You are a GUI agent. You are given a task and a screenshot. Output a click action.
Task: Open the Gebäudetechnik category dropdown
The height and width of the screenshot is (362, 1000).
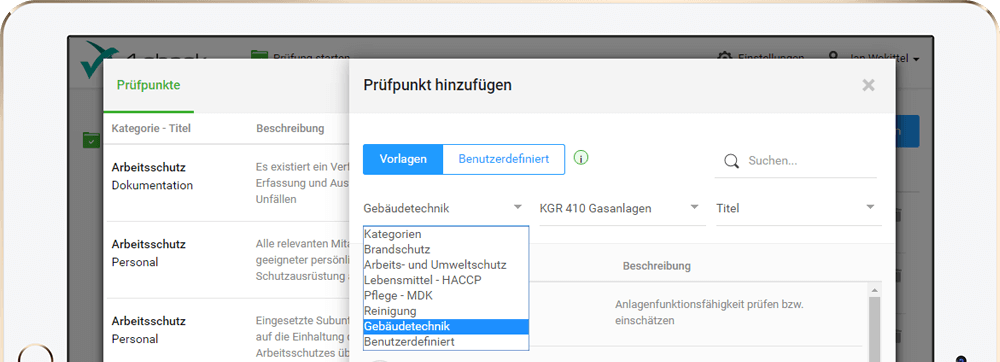[444, 208]
